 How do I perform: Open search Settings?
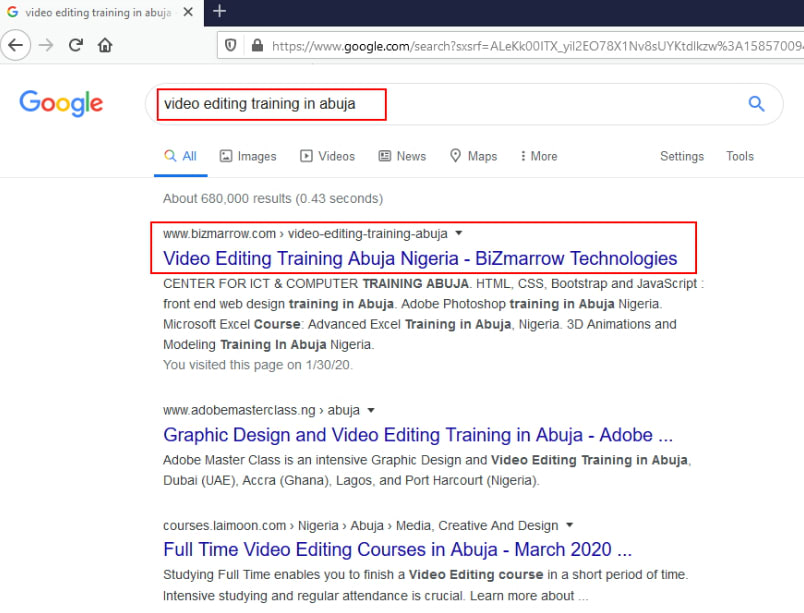click(681, 156)
